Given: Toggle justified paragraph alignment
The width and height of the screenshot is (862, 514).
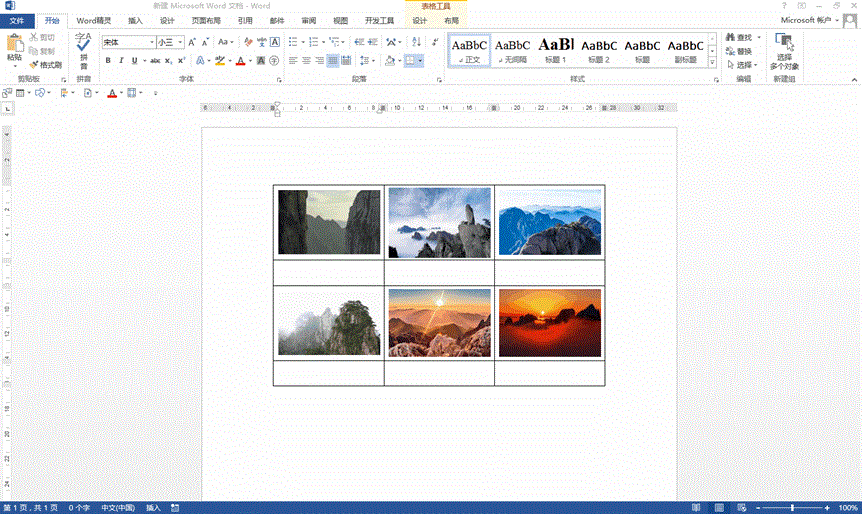Looking at the screenshot, I should click(x=333, y=61).
